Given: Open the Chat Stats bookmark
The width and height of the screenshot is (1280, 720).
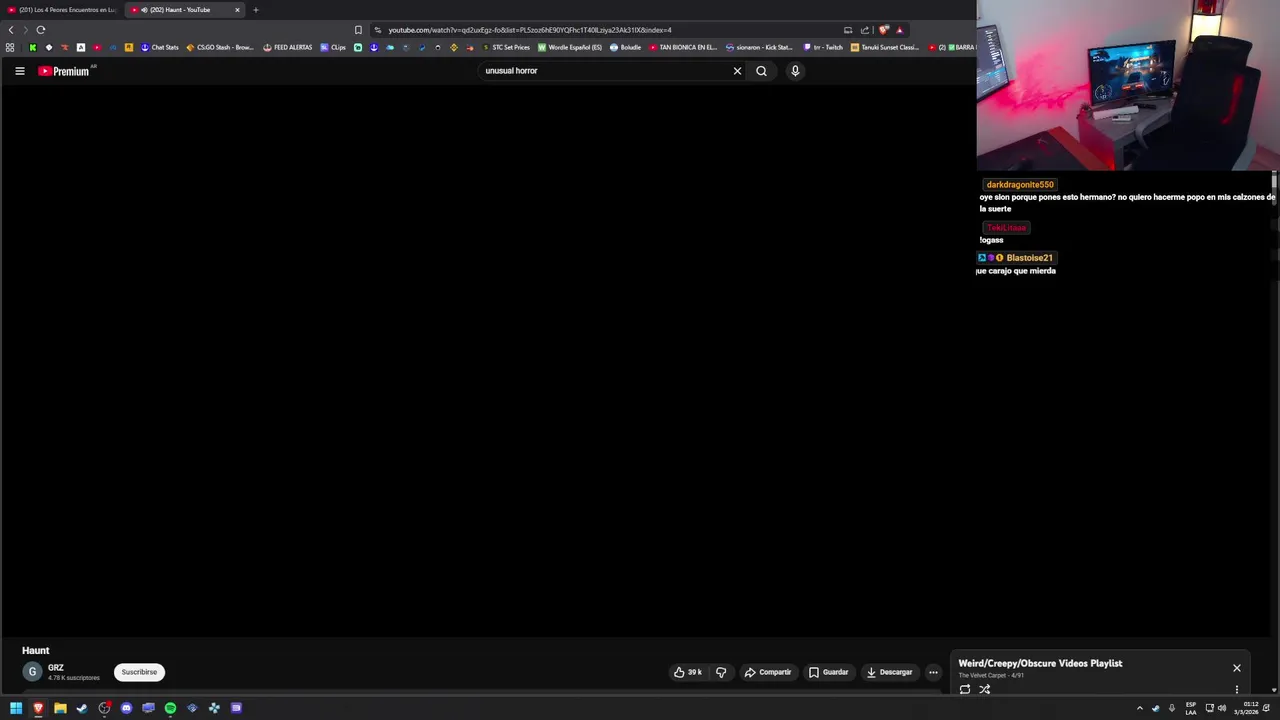Looking at the screenshot, I should point(160,47).
